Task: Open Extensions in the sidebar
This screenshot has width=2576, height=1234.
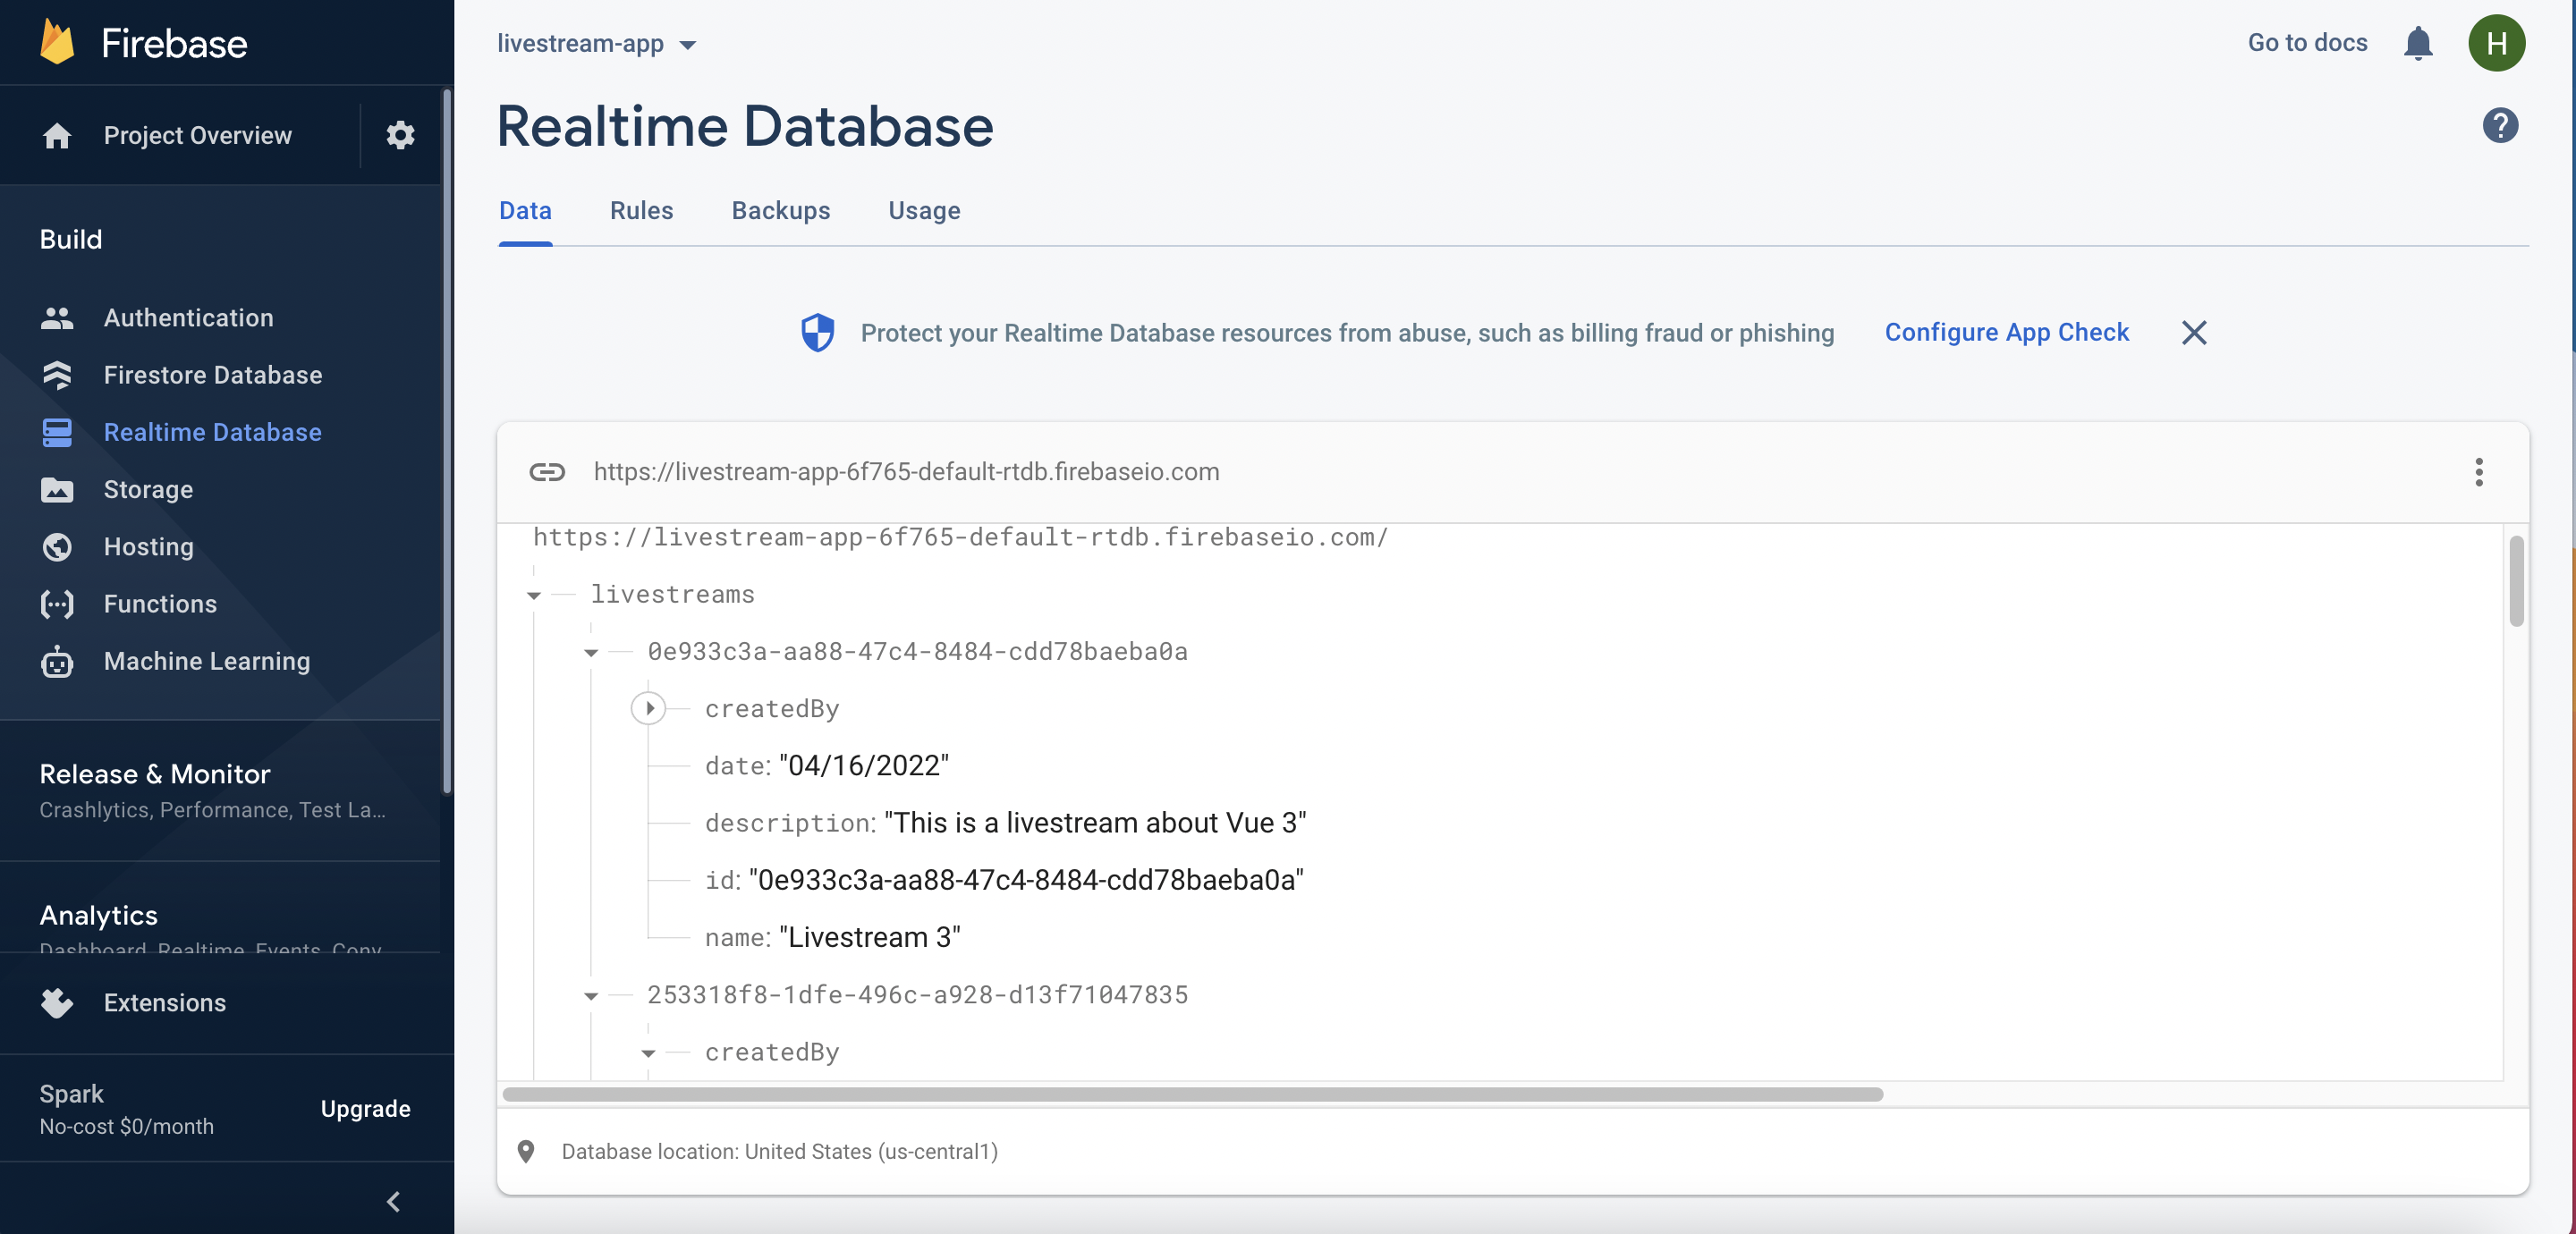Action: 165,1003
